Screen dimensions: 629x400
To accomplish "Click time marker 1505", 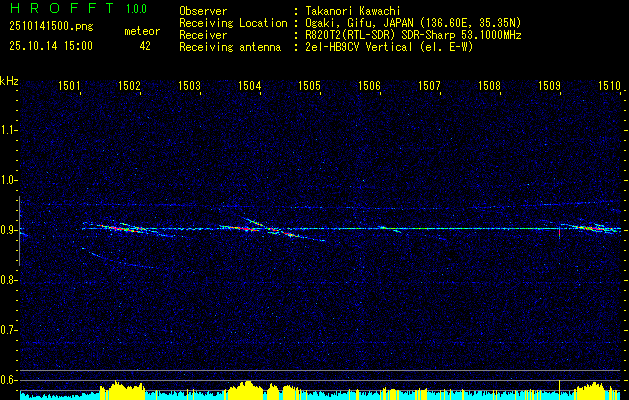I will pos(310,85).
